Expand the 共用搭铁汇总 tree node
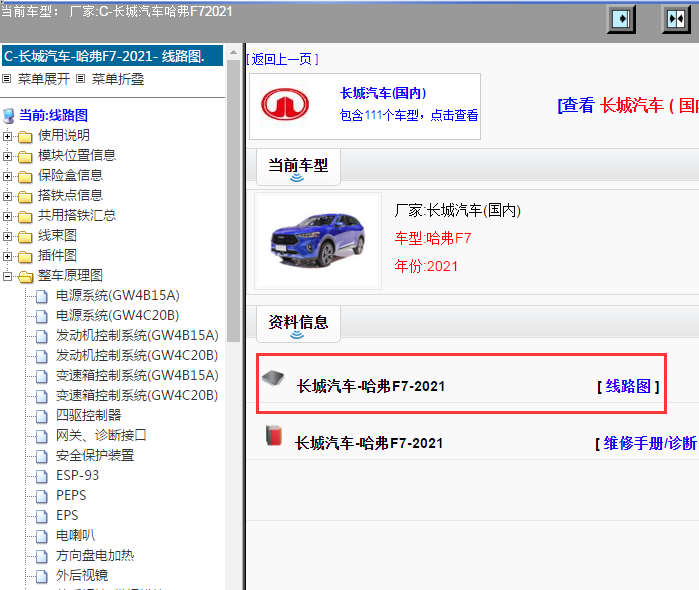Viewport: 699px width, 590px height. click(x=7, y=216)
